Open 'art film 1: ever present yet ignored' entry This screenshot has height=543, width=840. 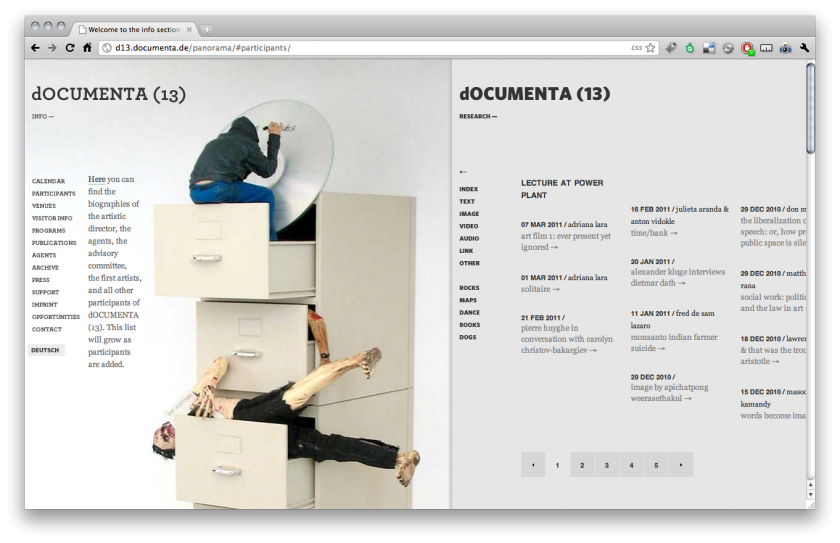[565, 242]
